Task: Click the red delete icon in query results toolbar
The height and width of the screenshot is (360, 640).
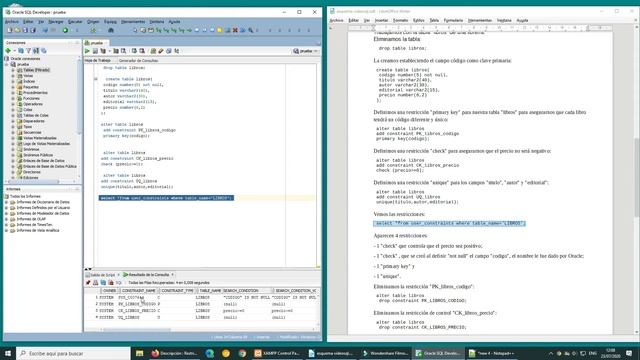Action: (111, 282)
